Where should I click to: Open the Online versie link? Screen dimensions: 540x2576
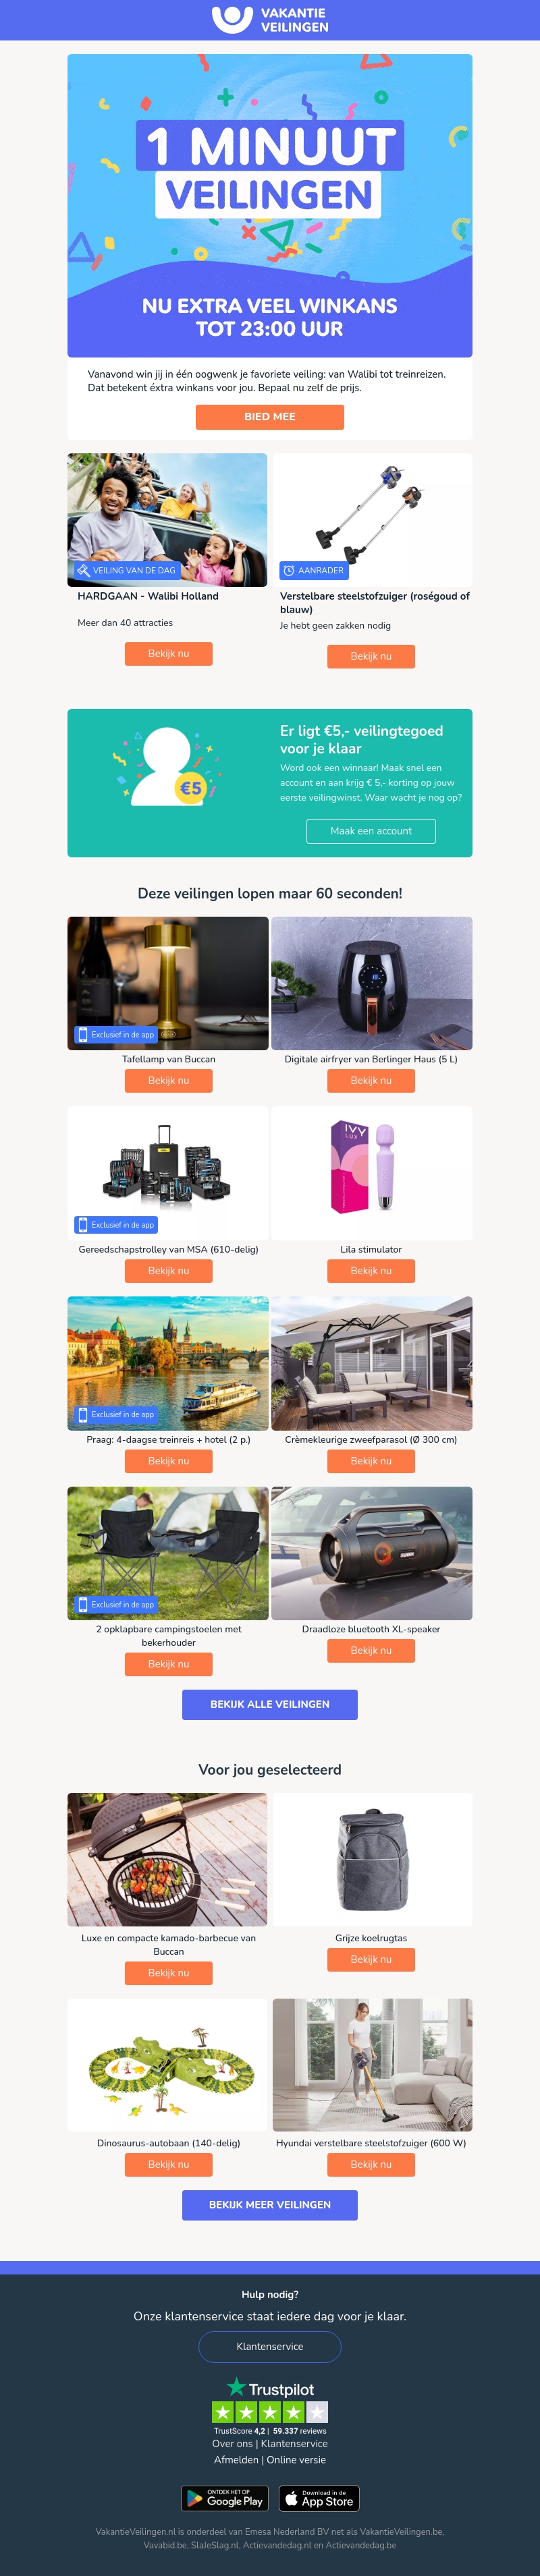click(296, 2460)
